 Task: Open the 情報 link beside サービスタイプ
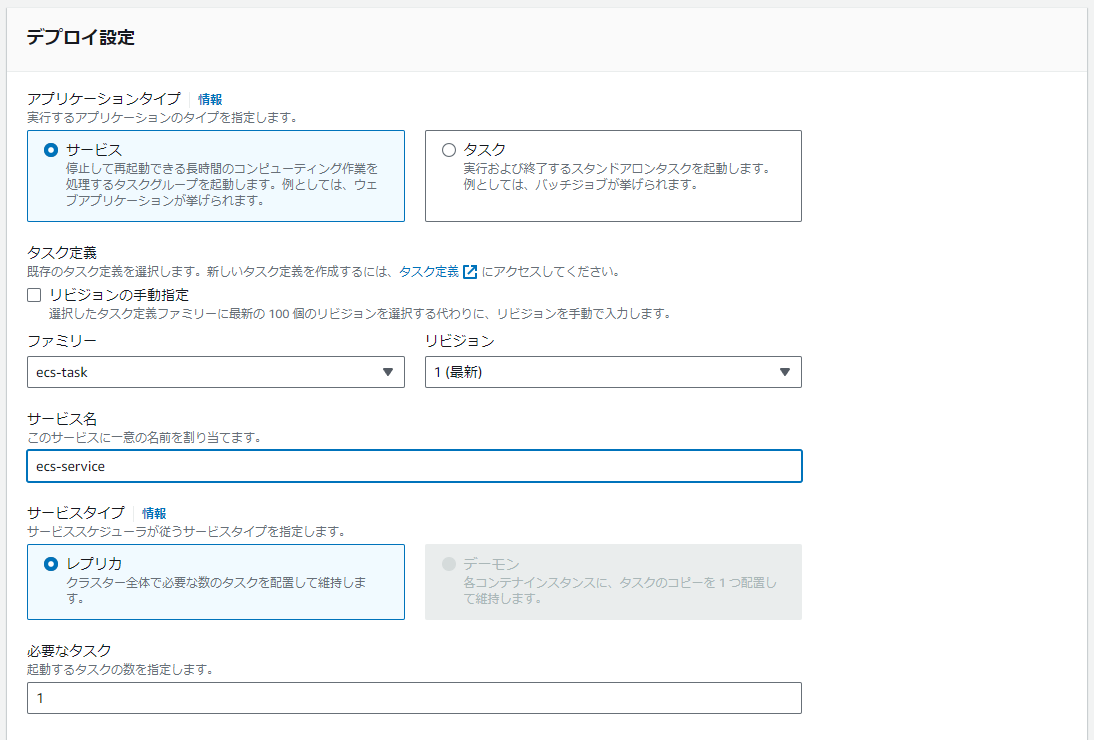click(154, 513)
